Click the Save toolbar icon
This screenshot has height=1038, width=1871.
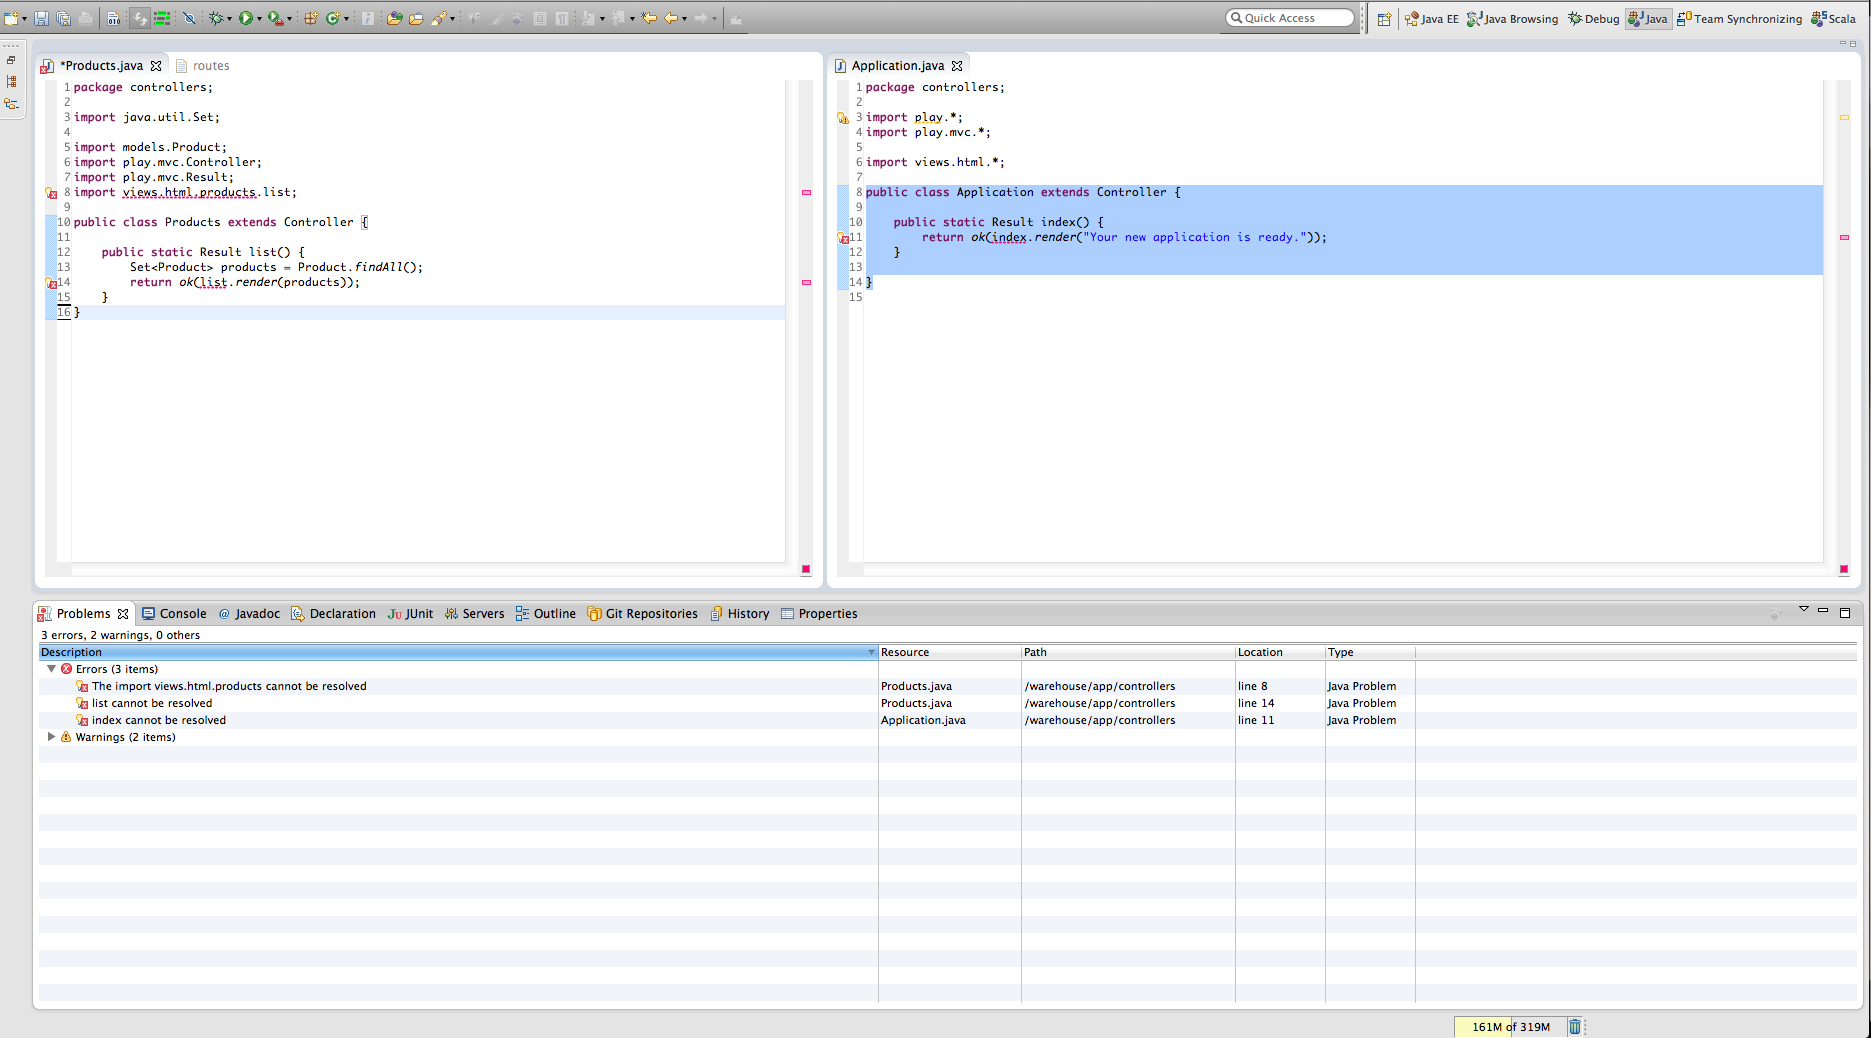pos(41,18)
